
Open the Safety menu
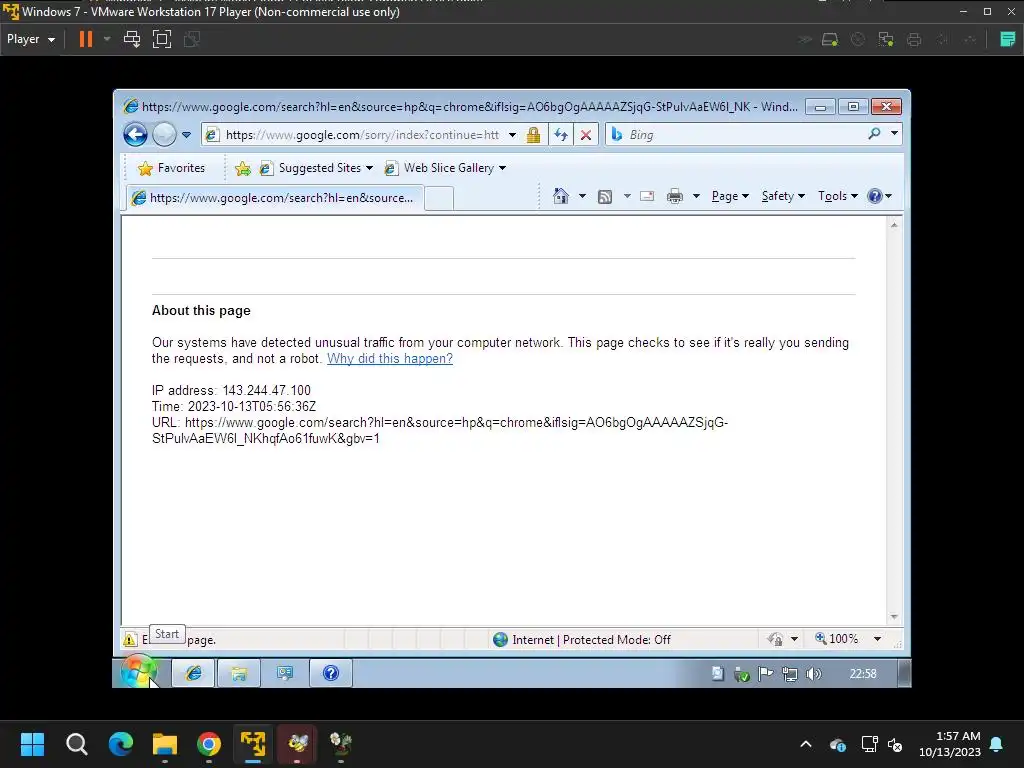pyautogui.click(x=783, y=196)
